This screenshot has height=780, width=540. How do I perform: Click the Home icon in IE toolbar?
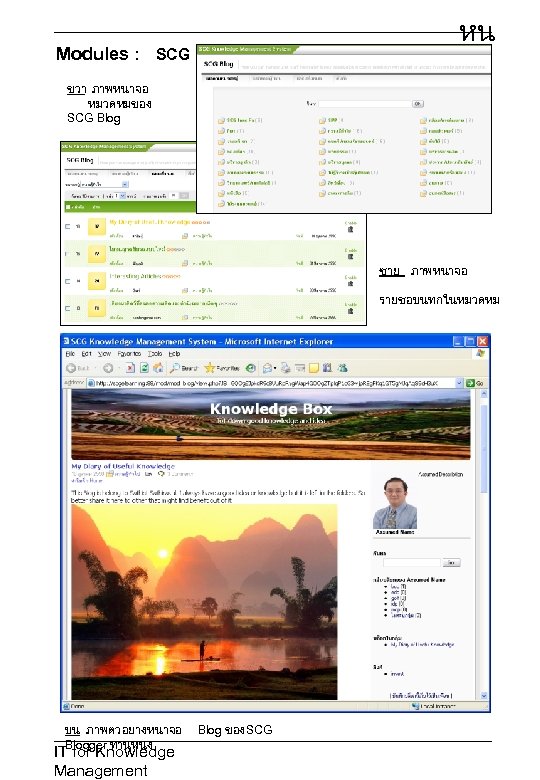pyautogui.click(x=158, y=368)
